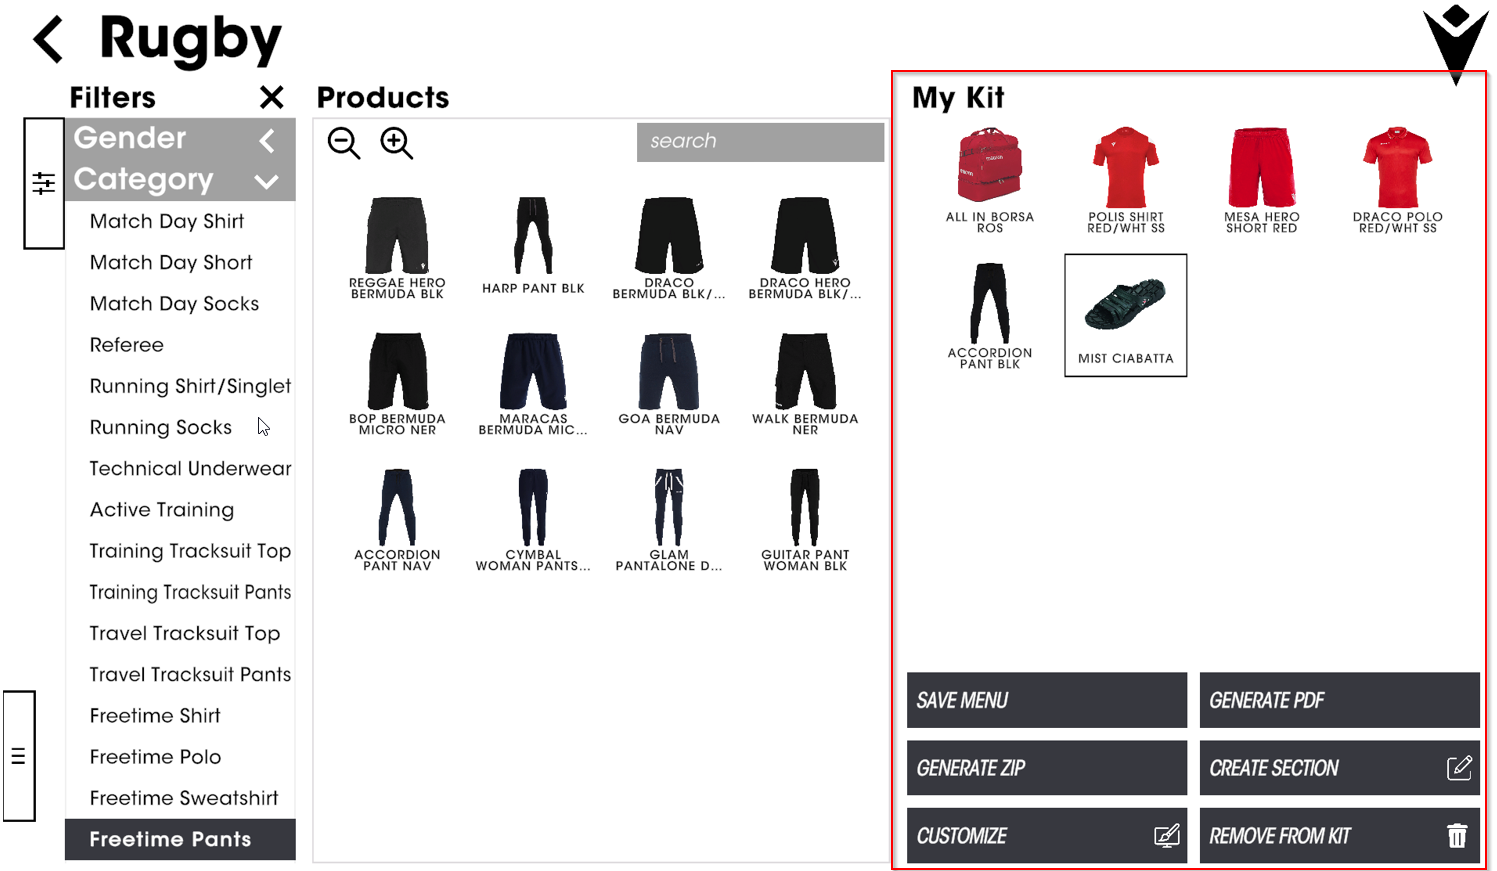The image size is (1497, 871).
Task: Click the Save Menu button
Action: tap(1047, 700)
